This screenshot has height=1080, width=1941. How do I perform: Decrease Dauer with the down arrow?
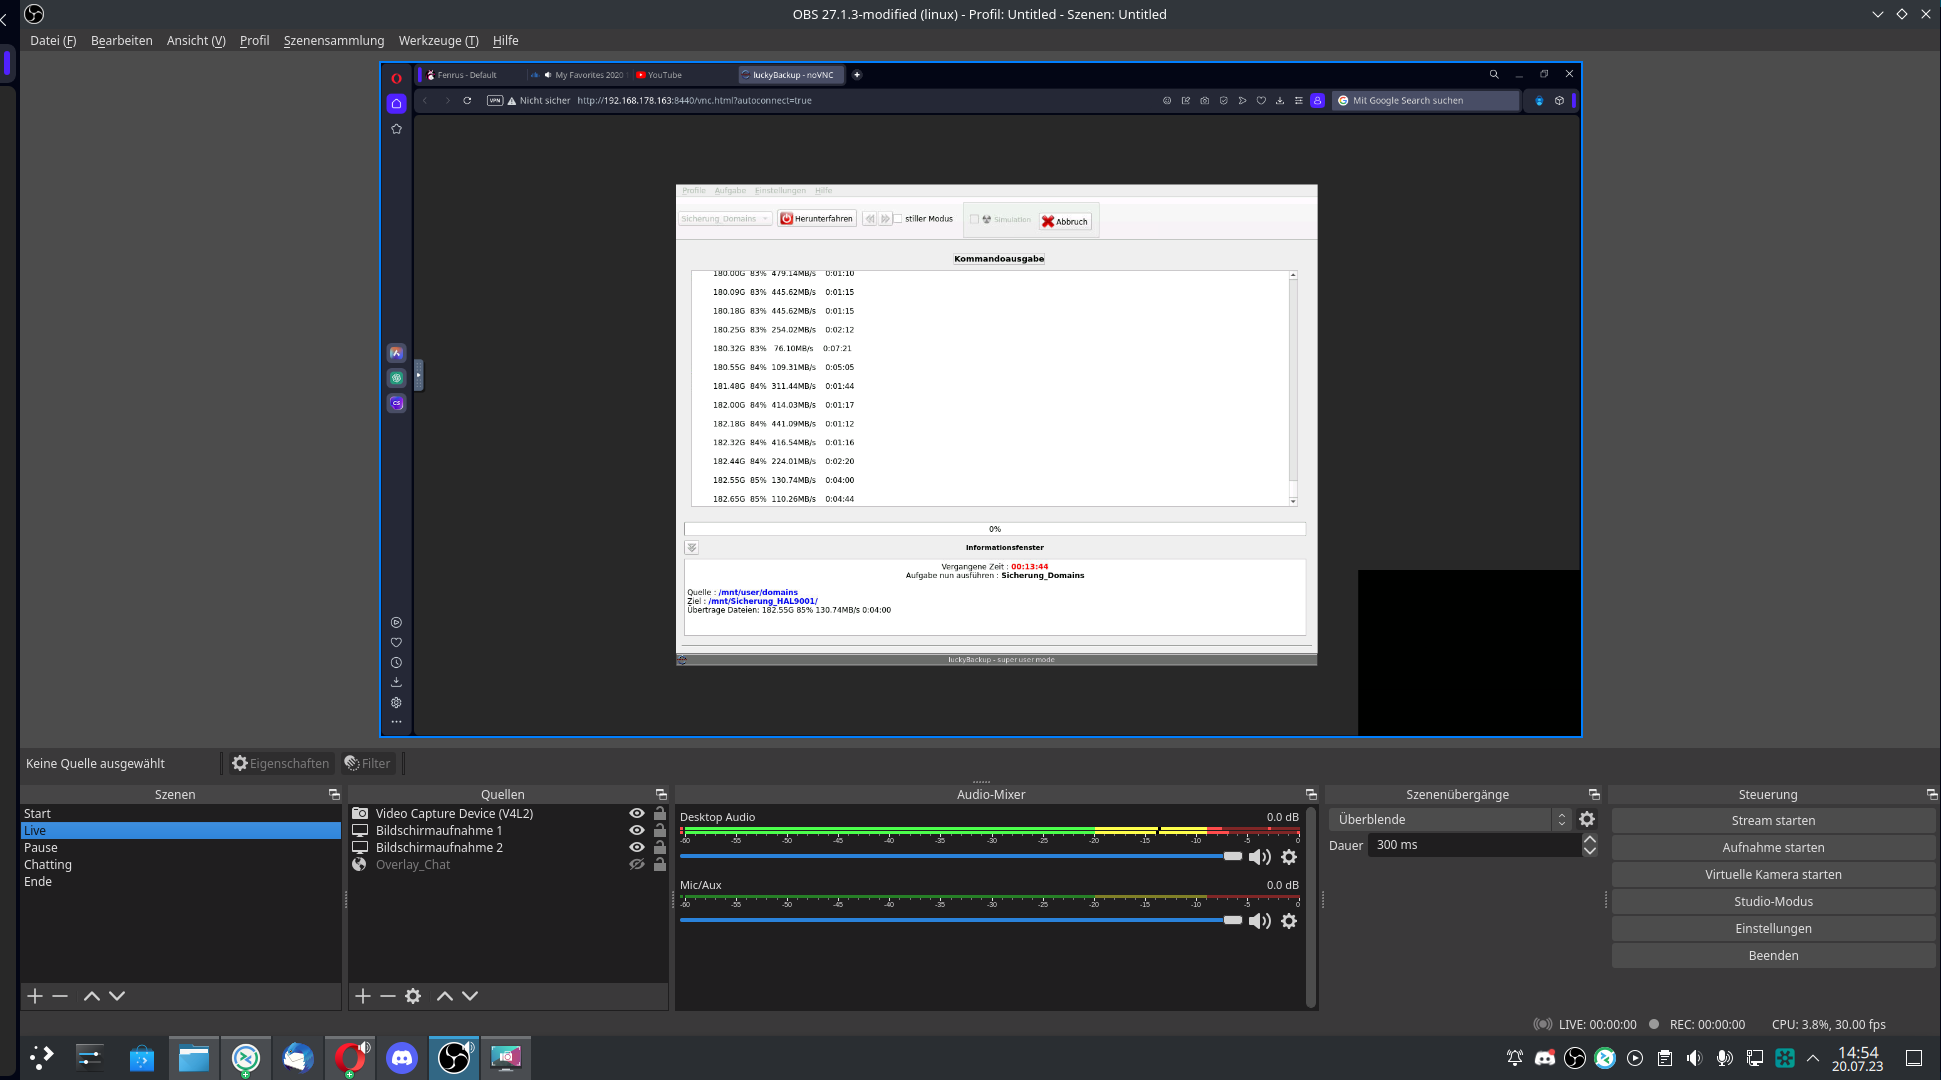(x=1590, y=851)
